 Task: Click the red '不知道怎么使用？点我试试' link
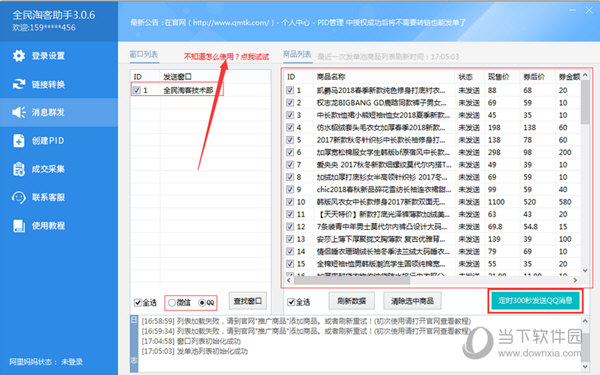(227, 57)
